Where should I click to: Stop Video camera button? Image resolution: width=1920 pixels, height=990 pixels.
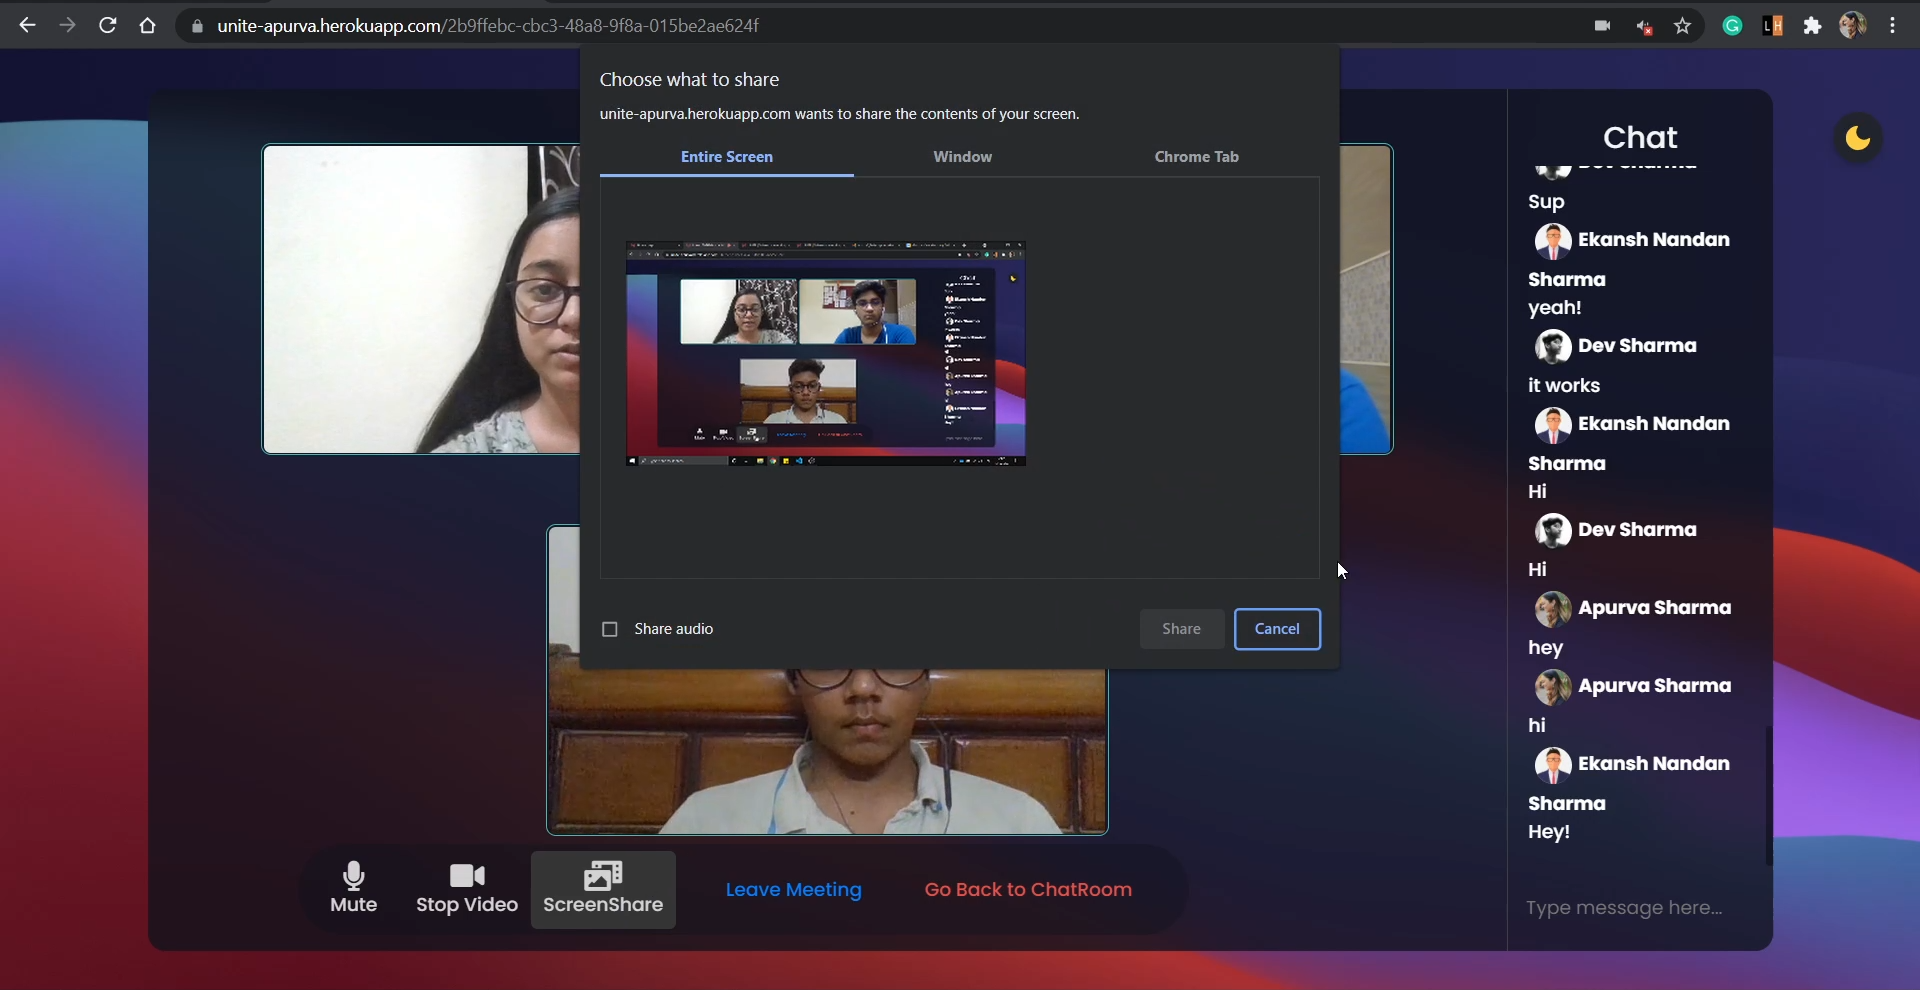click(467, 888)
